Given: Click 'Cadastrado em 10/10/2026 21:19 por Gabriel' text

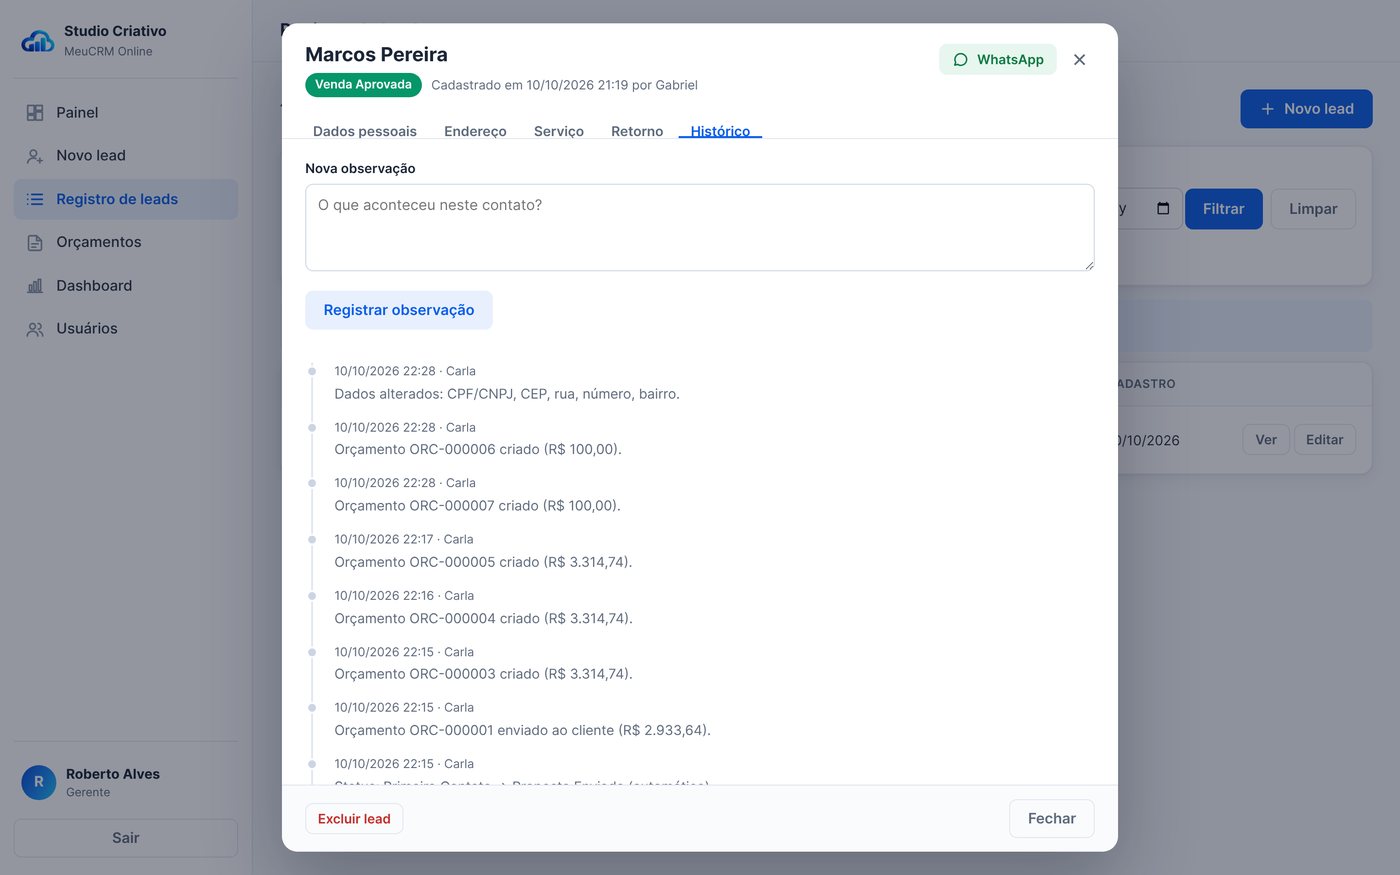Looking at the screenshot, I should [x=564, y=85].
